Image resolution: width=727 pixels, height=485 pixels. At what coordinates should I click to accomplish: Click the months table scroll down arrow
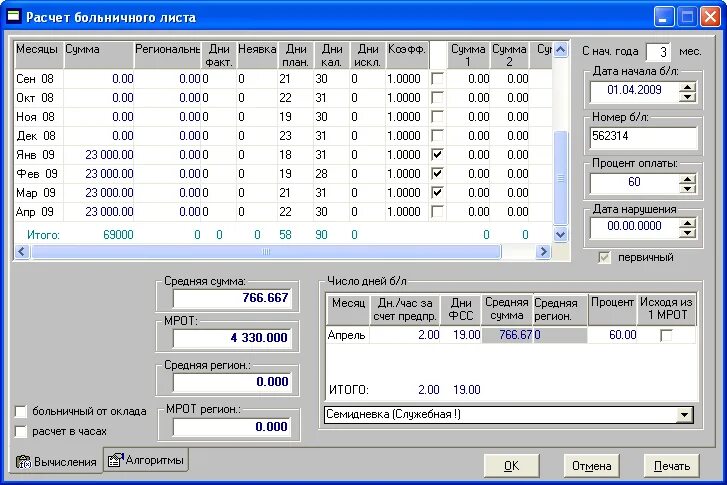[x=561, y=235]
